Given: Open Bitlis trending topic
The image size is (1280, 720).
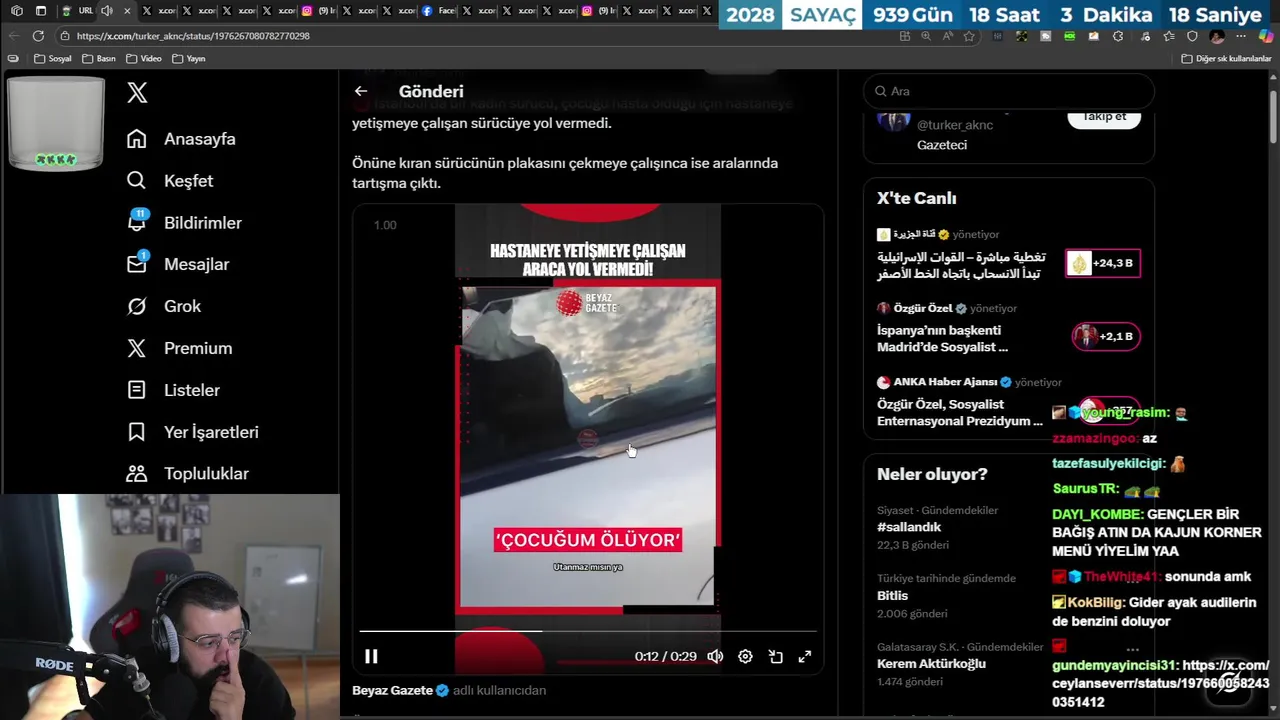Looking at the screenshot, I should [892, 595].
